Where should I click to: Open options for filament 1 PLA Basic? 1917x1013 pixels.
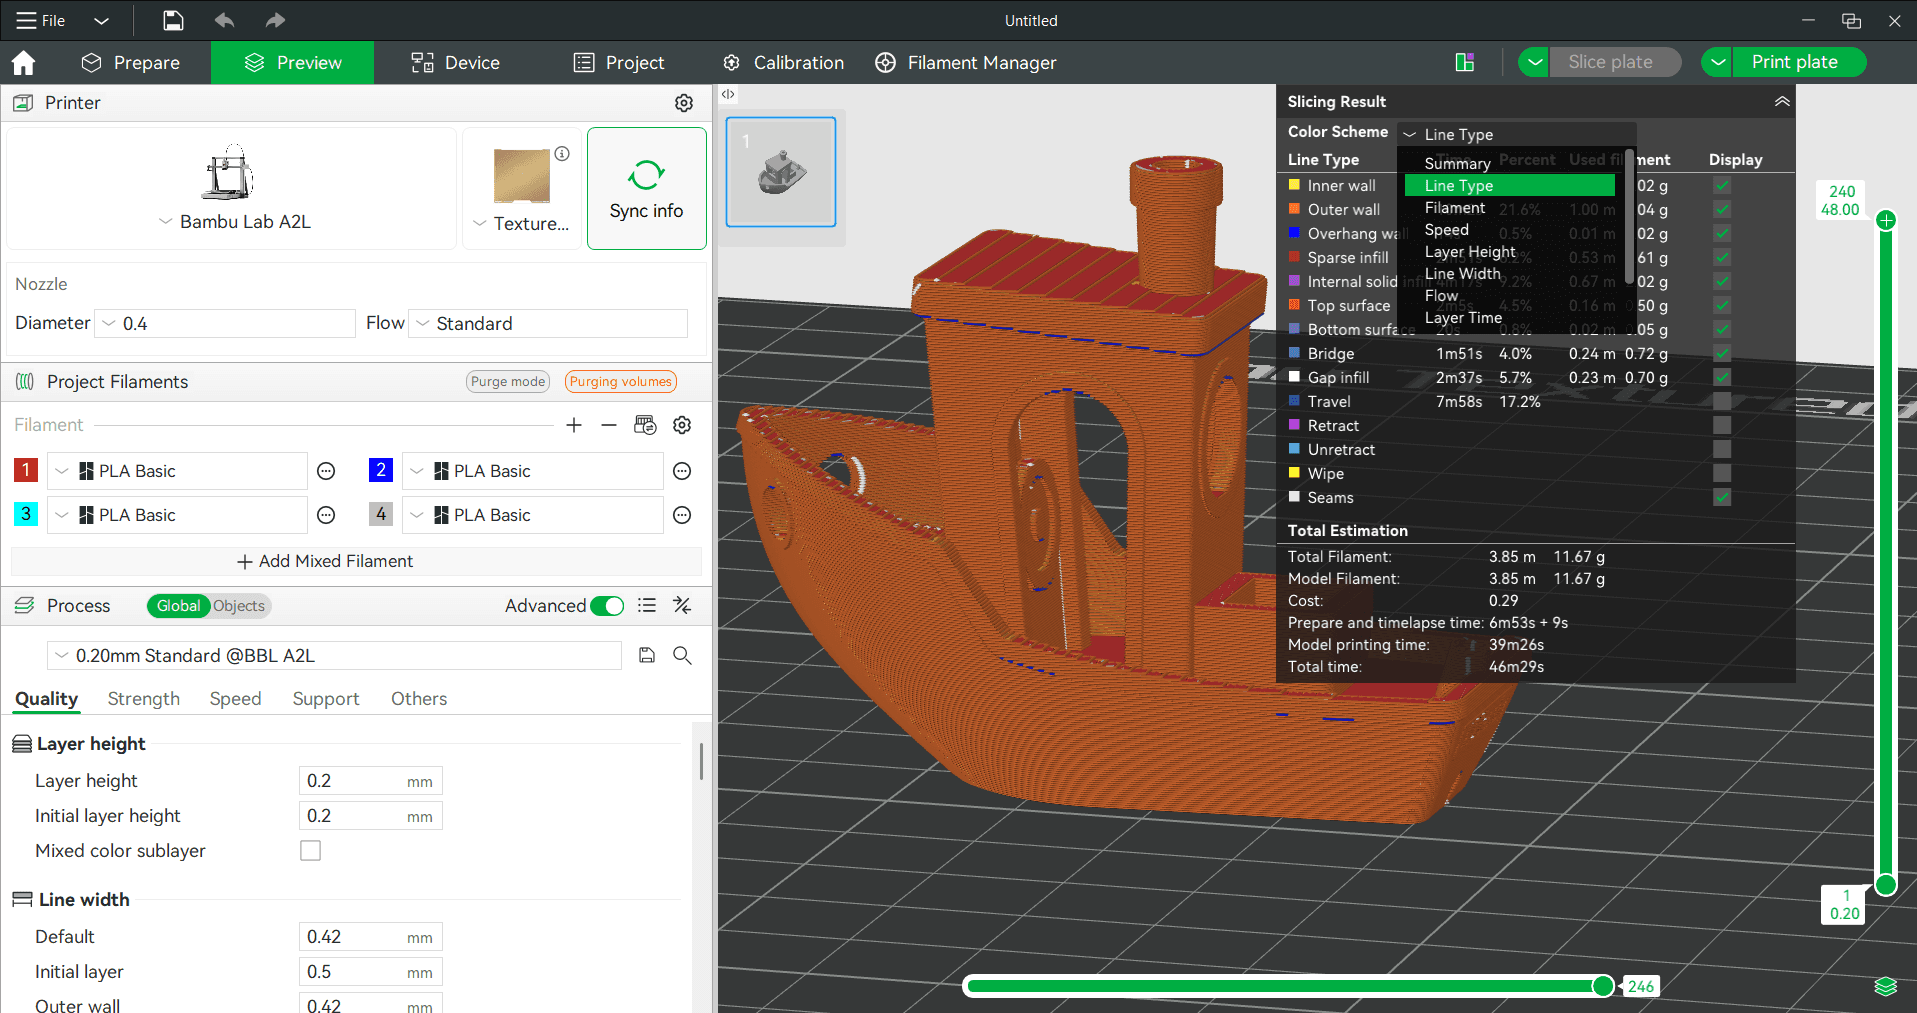coord(326,471)
